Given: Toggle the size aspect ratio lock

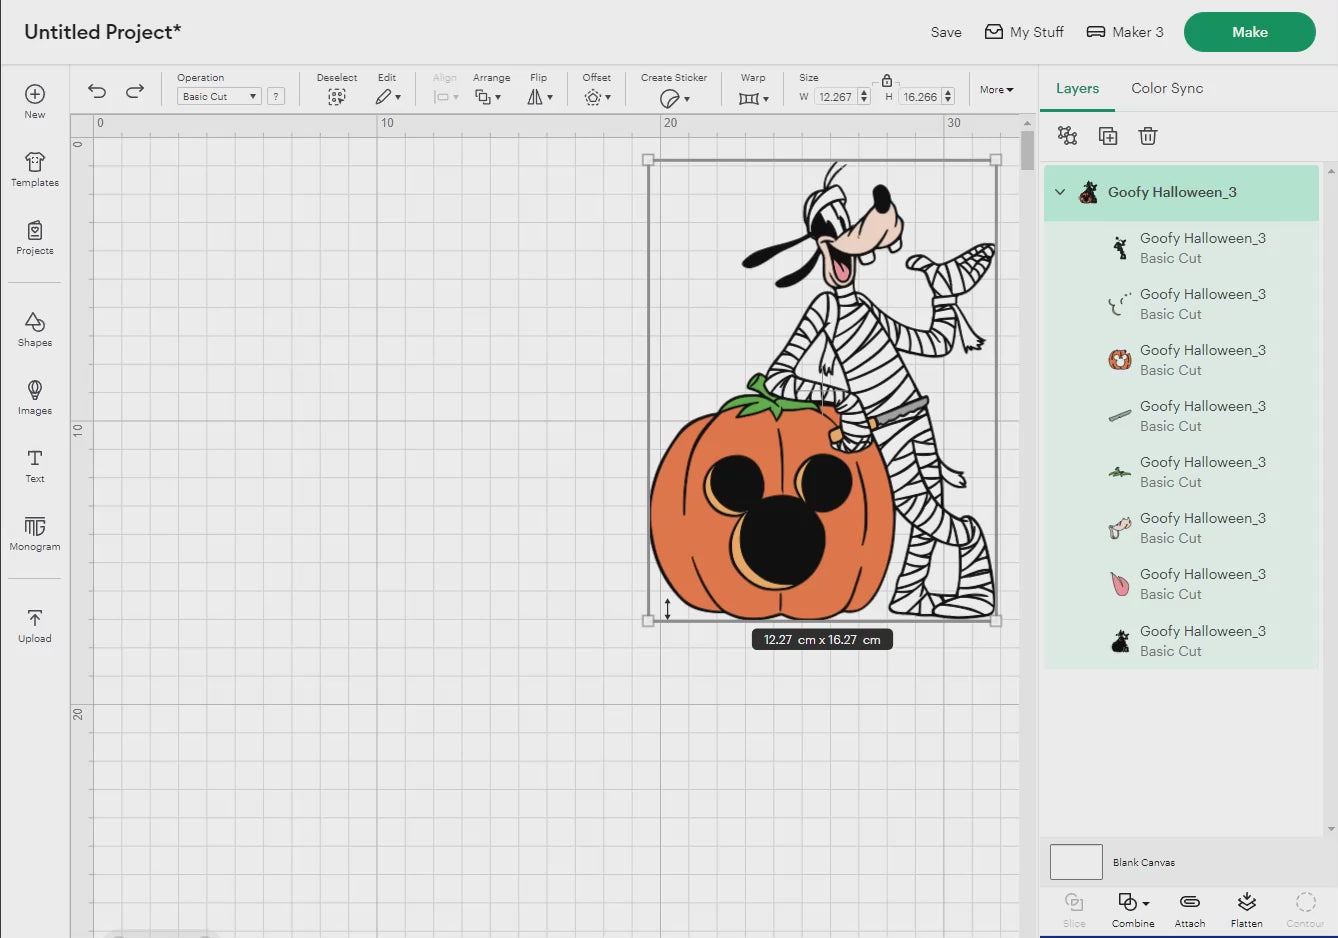Looking at the screenshot, I should point(887,80).
